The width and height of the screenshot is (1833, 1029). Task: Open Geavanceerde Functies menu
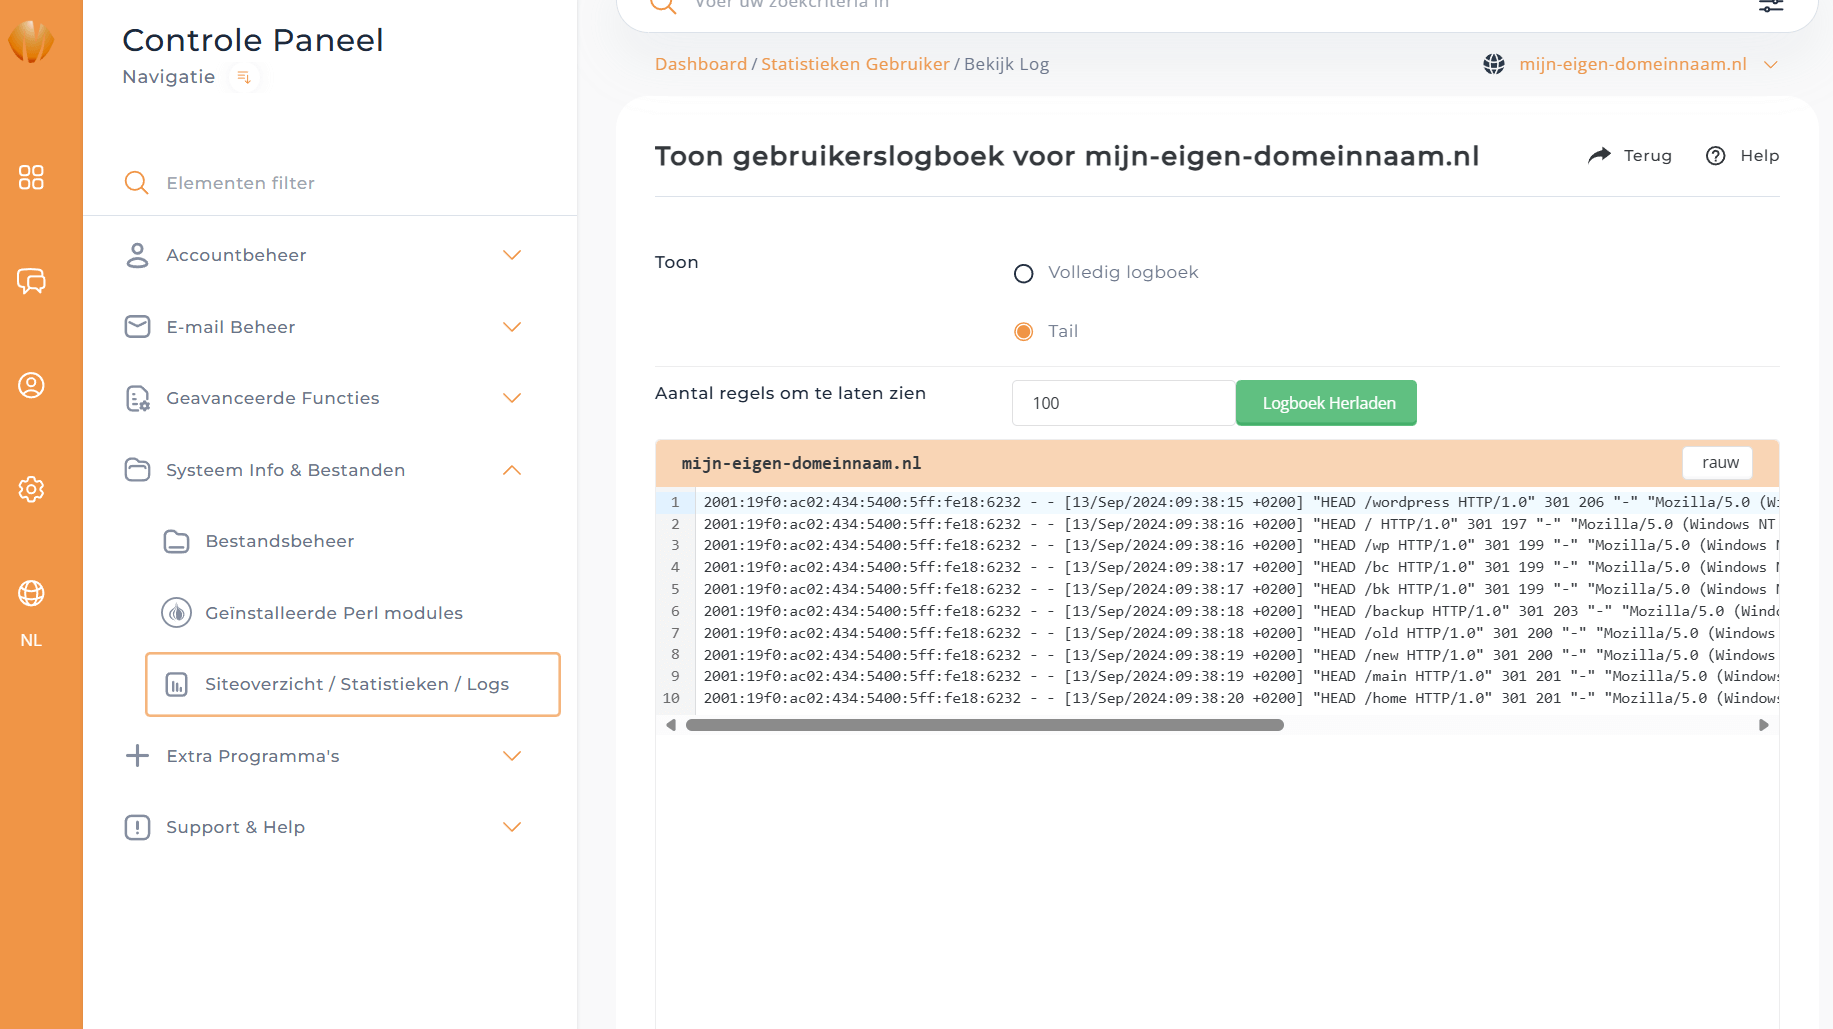(273, 398)
